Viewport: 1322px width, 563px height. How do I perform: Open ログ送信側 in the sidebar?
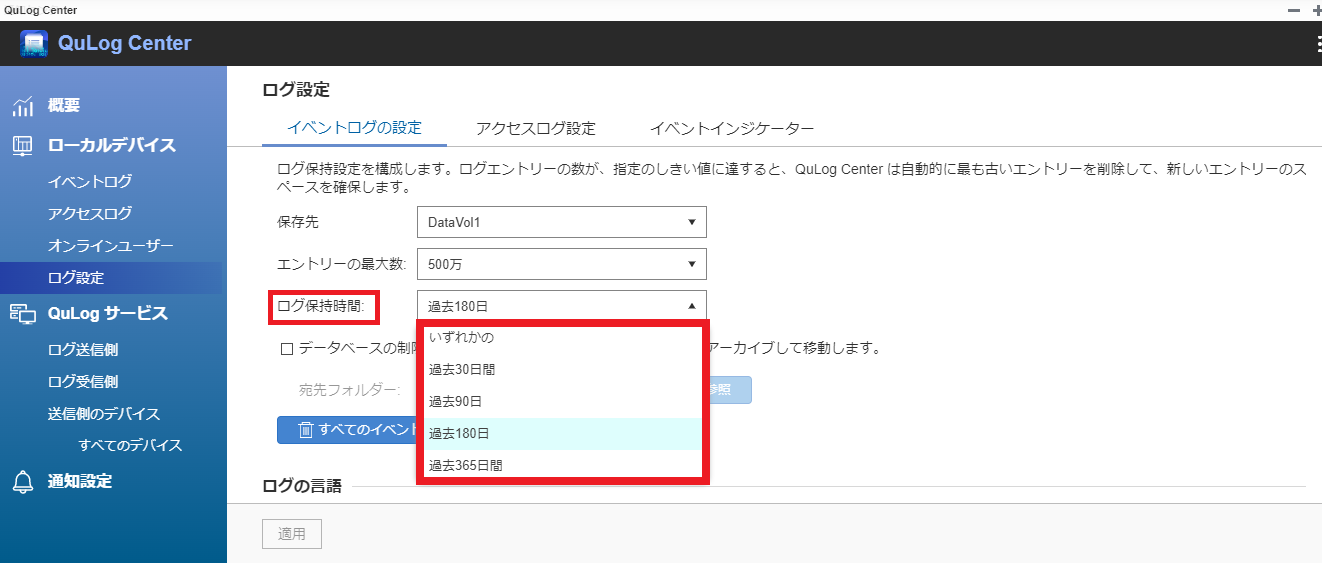[x=83, y=350]
